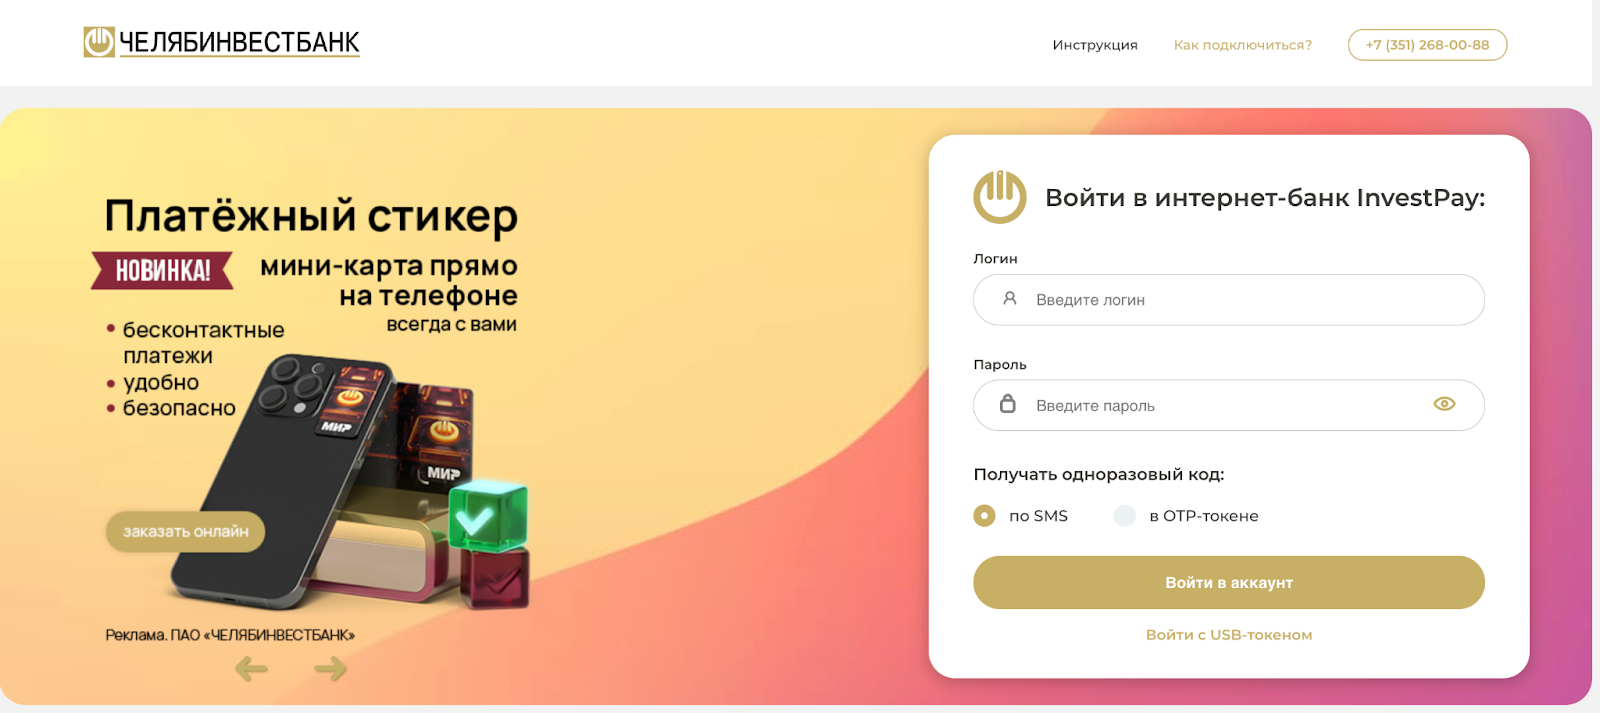The height and width of the screenshot is (713, 1600).
Task: Click the ЧЕЛЯБИНВЕСТБАНК header text link
Action: pos(239,42)
